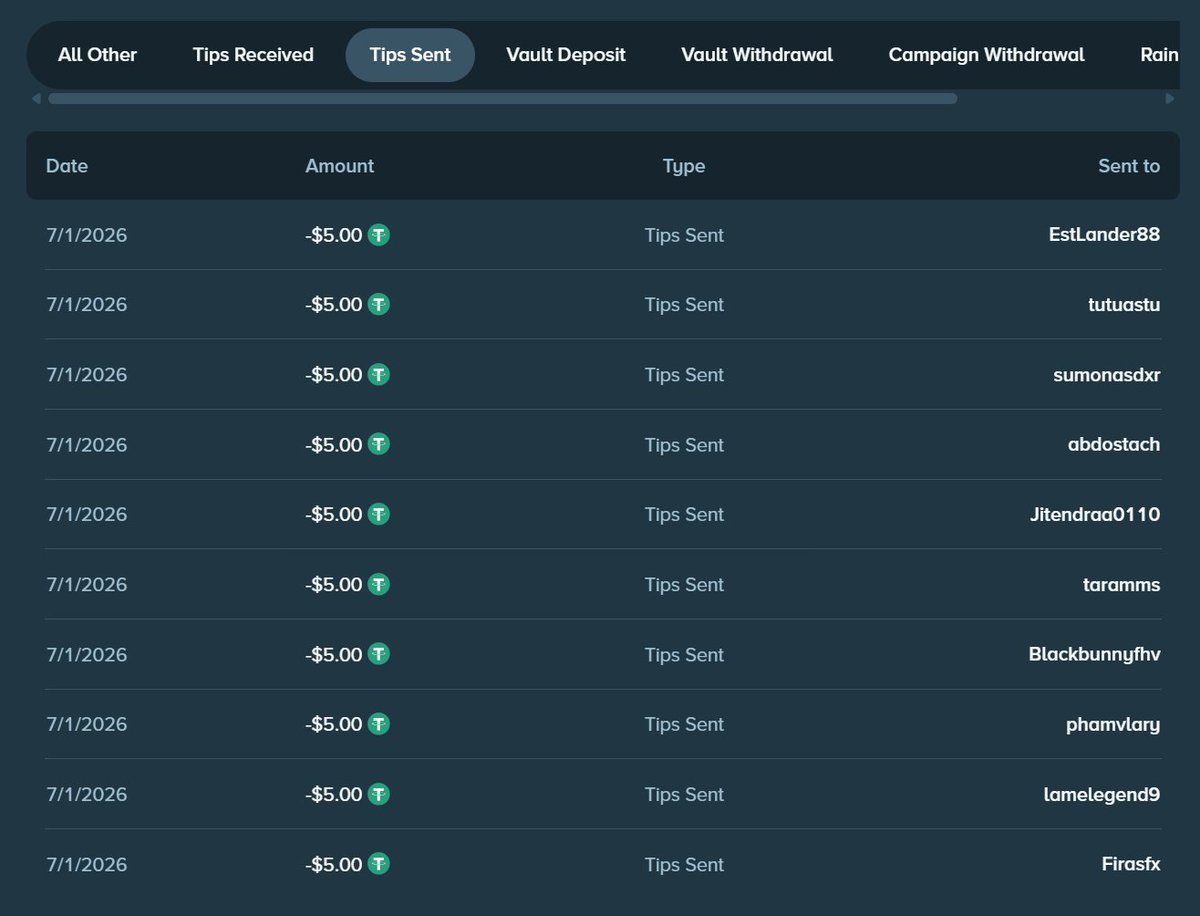Image resolution: width=1200 pixels, height=916 pixels.
Task: Open recipient abdostach
Action: coord(1114,444)
